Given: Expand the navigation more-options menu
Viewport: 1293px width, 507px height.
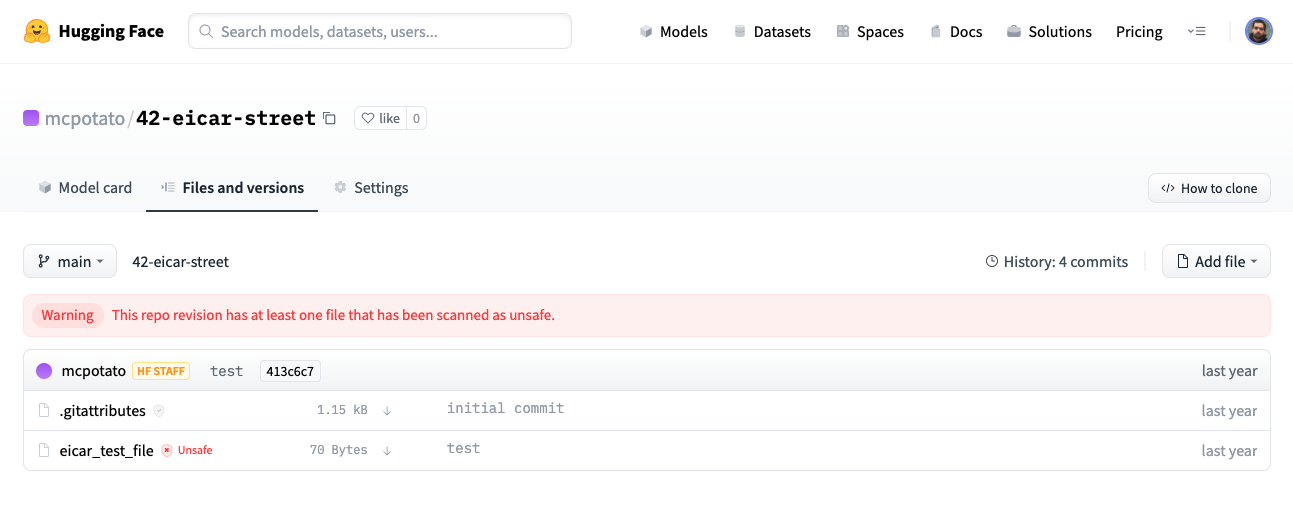Looking at the screenshot, I should pos(1196,31).
